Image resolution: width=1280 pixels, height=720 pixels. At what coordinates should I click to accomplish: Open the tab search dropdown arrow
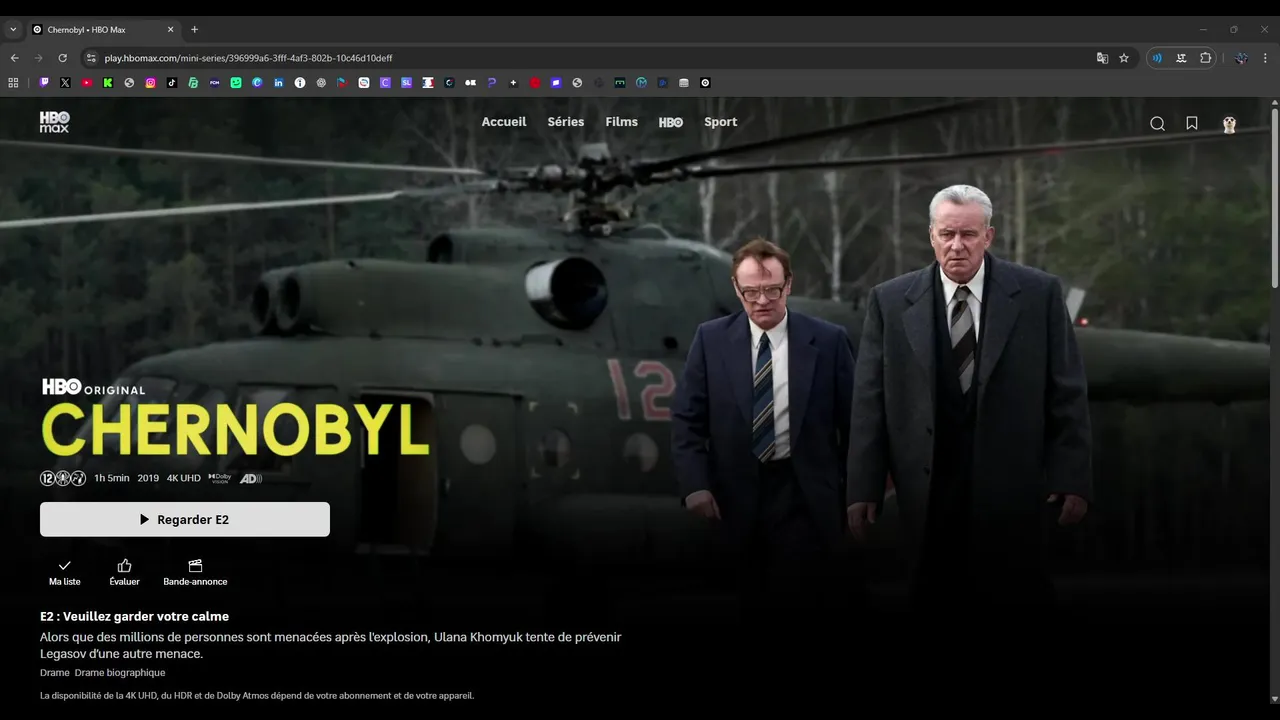[13, 30]
